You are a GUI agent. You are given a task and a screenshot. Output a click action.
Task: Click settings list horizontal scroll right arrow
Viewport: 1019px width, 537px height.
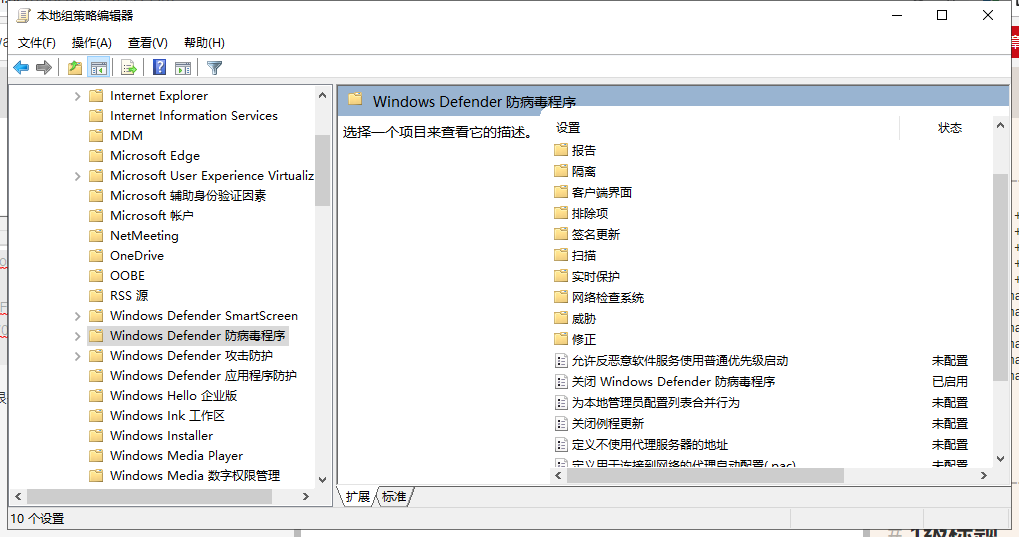click(x=984, y=476)
